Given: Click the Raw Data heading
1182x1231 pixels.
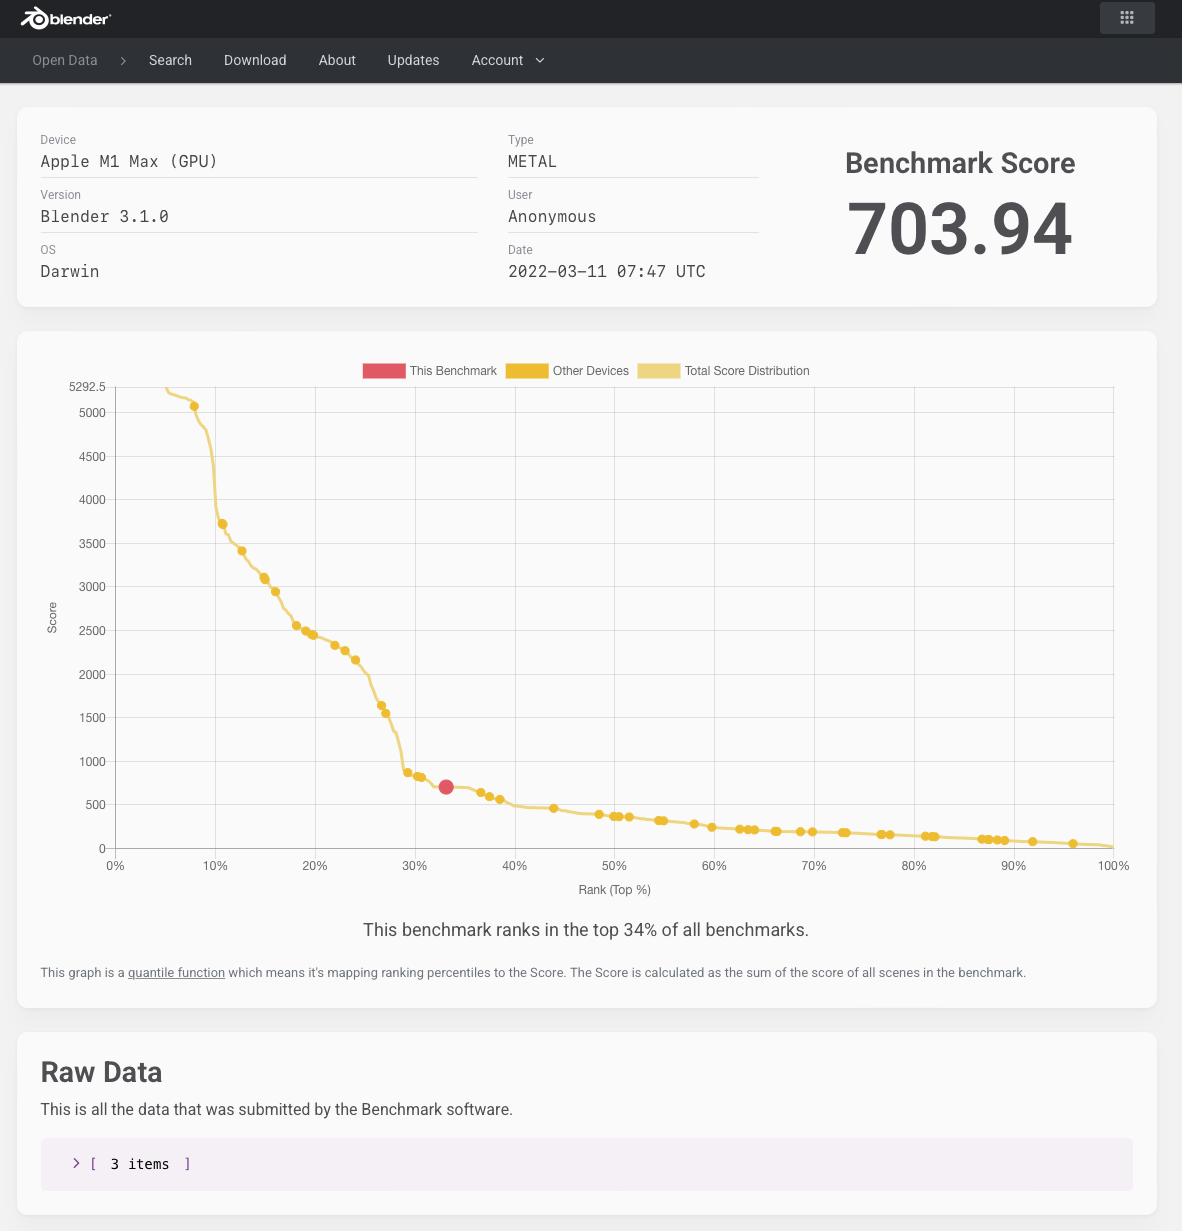Looking at the screenshot, I should click(x=101, y=1072).
